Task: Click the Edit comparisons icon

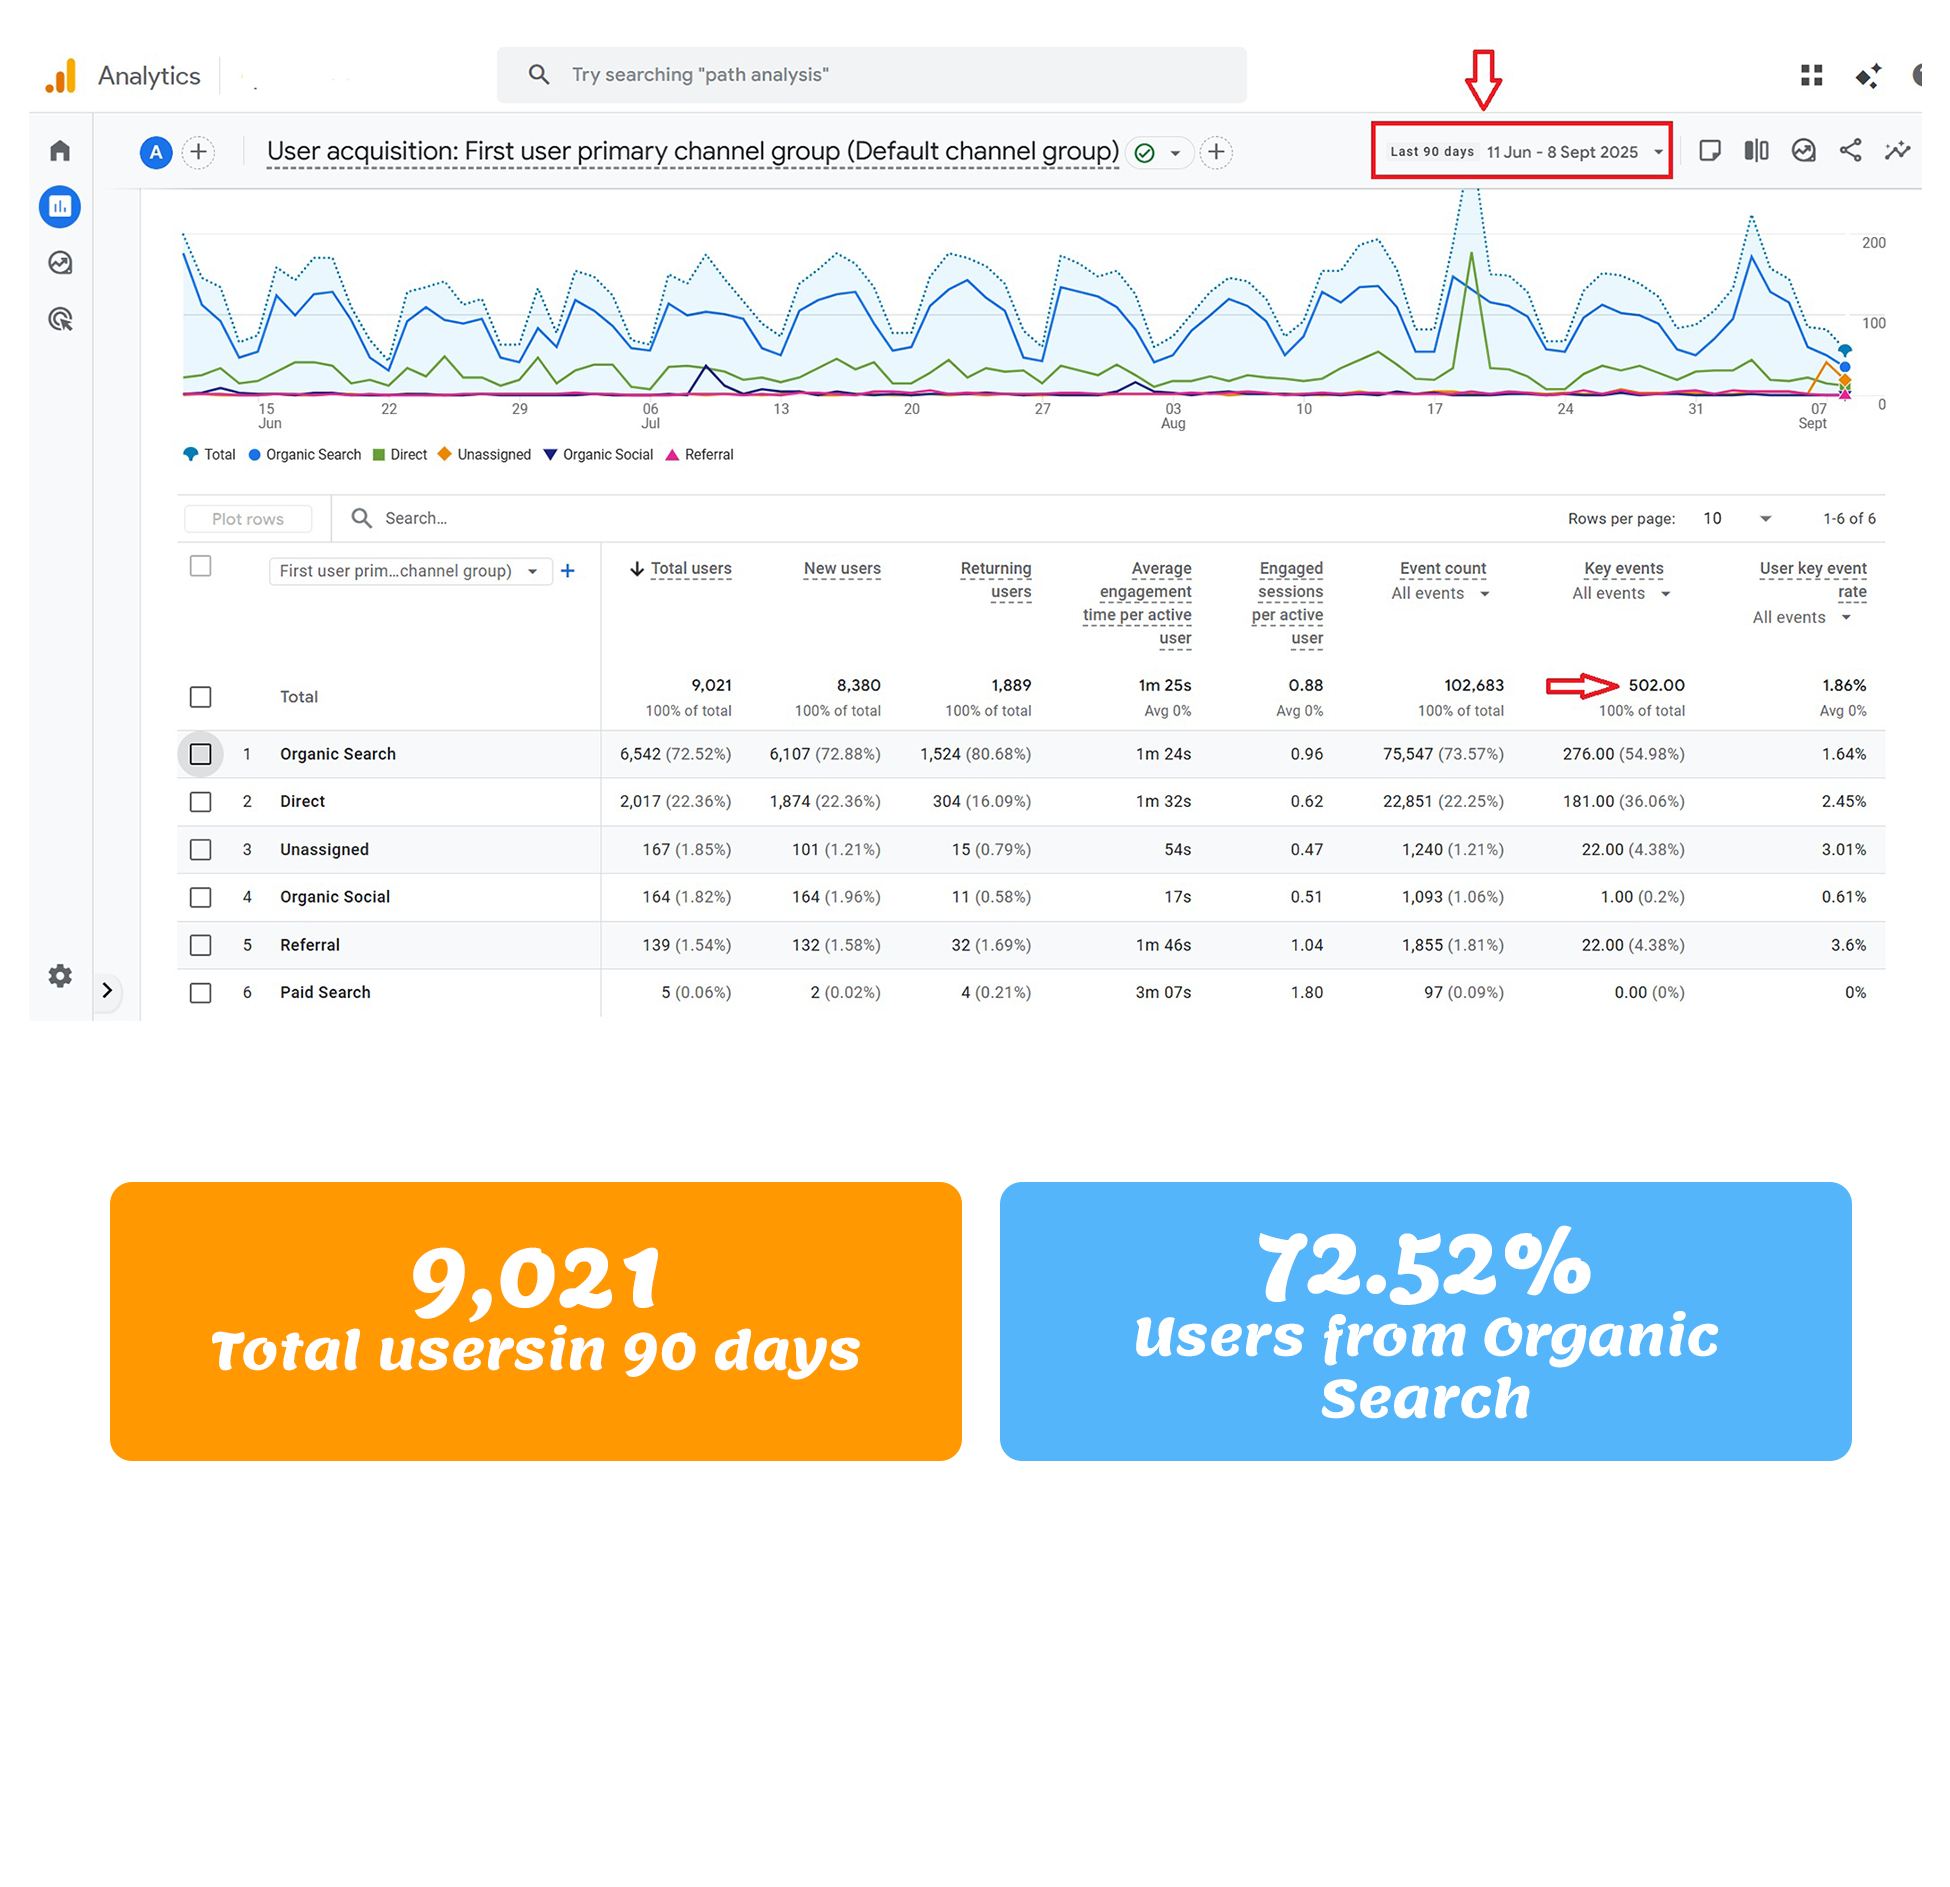Action: click(1756, 151)
